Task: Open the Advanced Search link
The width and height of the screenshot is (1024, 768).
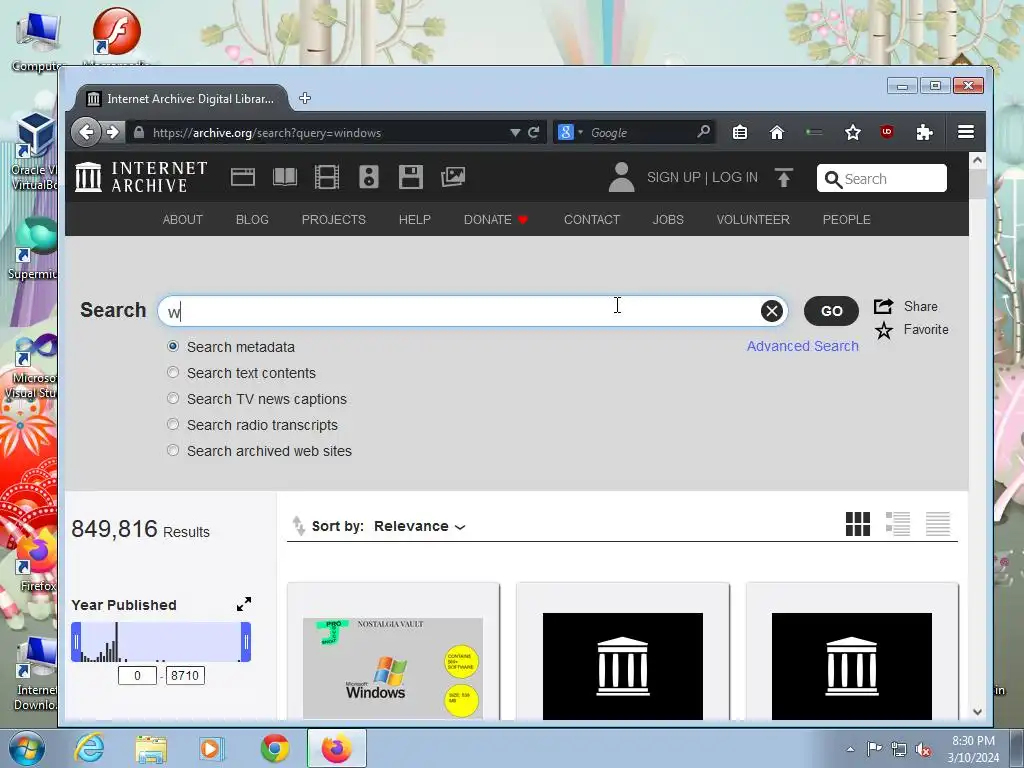Action: (803, 346)
